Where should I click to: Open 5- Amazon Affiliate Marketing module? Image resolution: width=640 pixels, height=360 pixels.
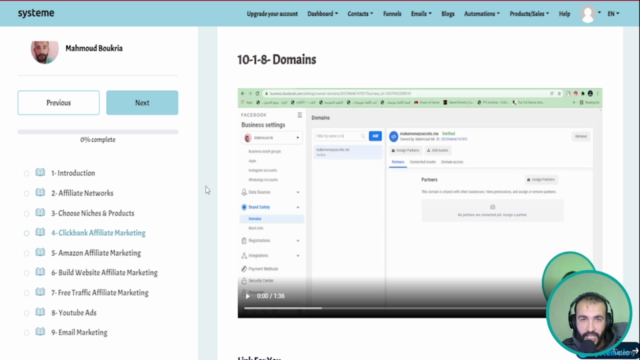pyautogui.click(x=96, y=253)
